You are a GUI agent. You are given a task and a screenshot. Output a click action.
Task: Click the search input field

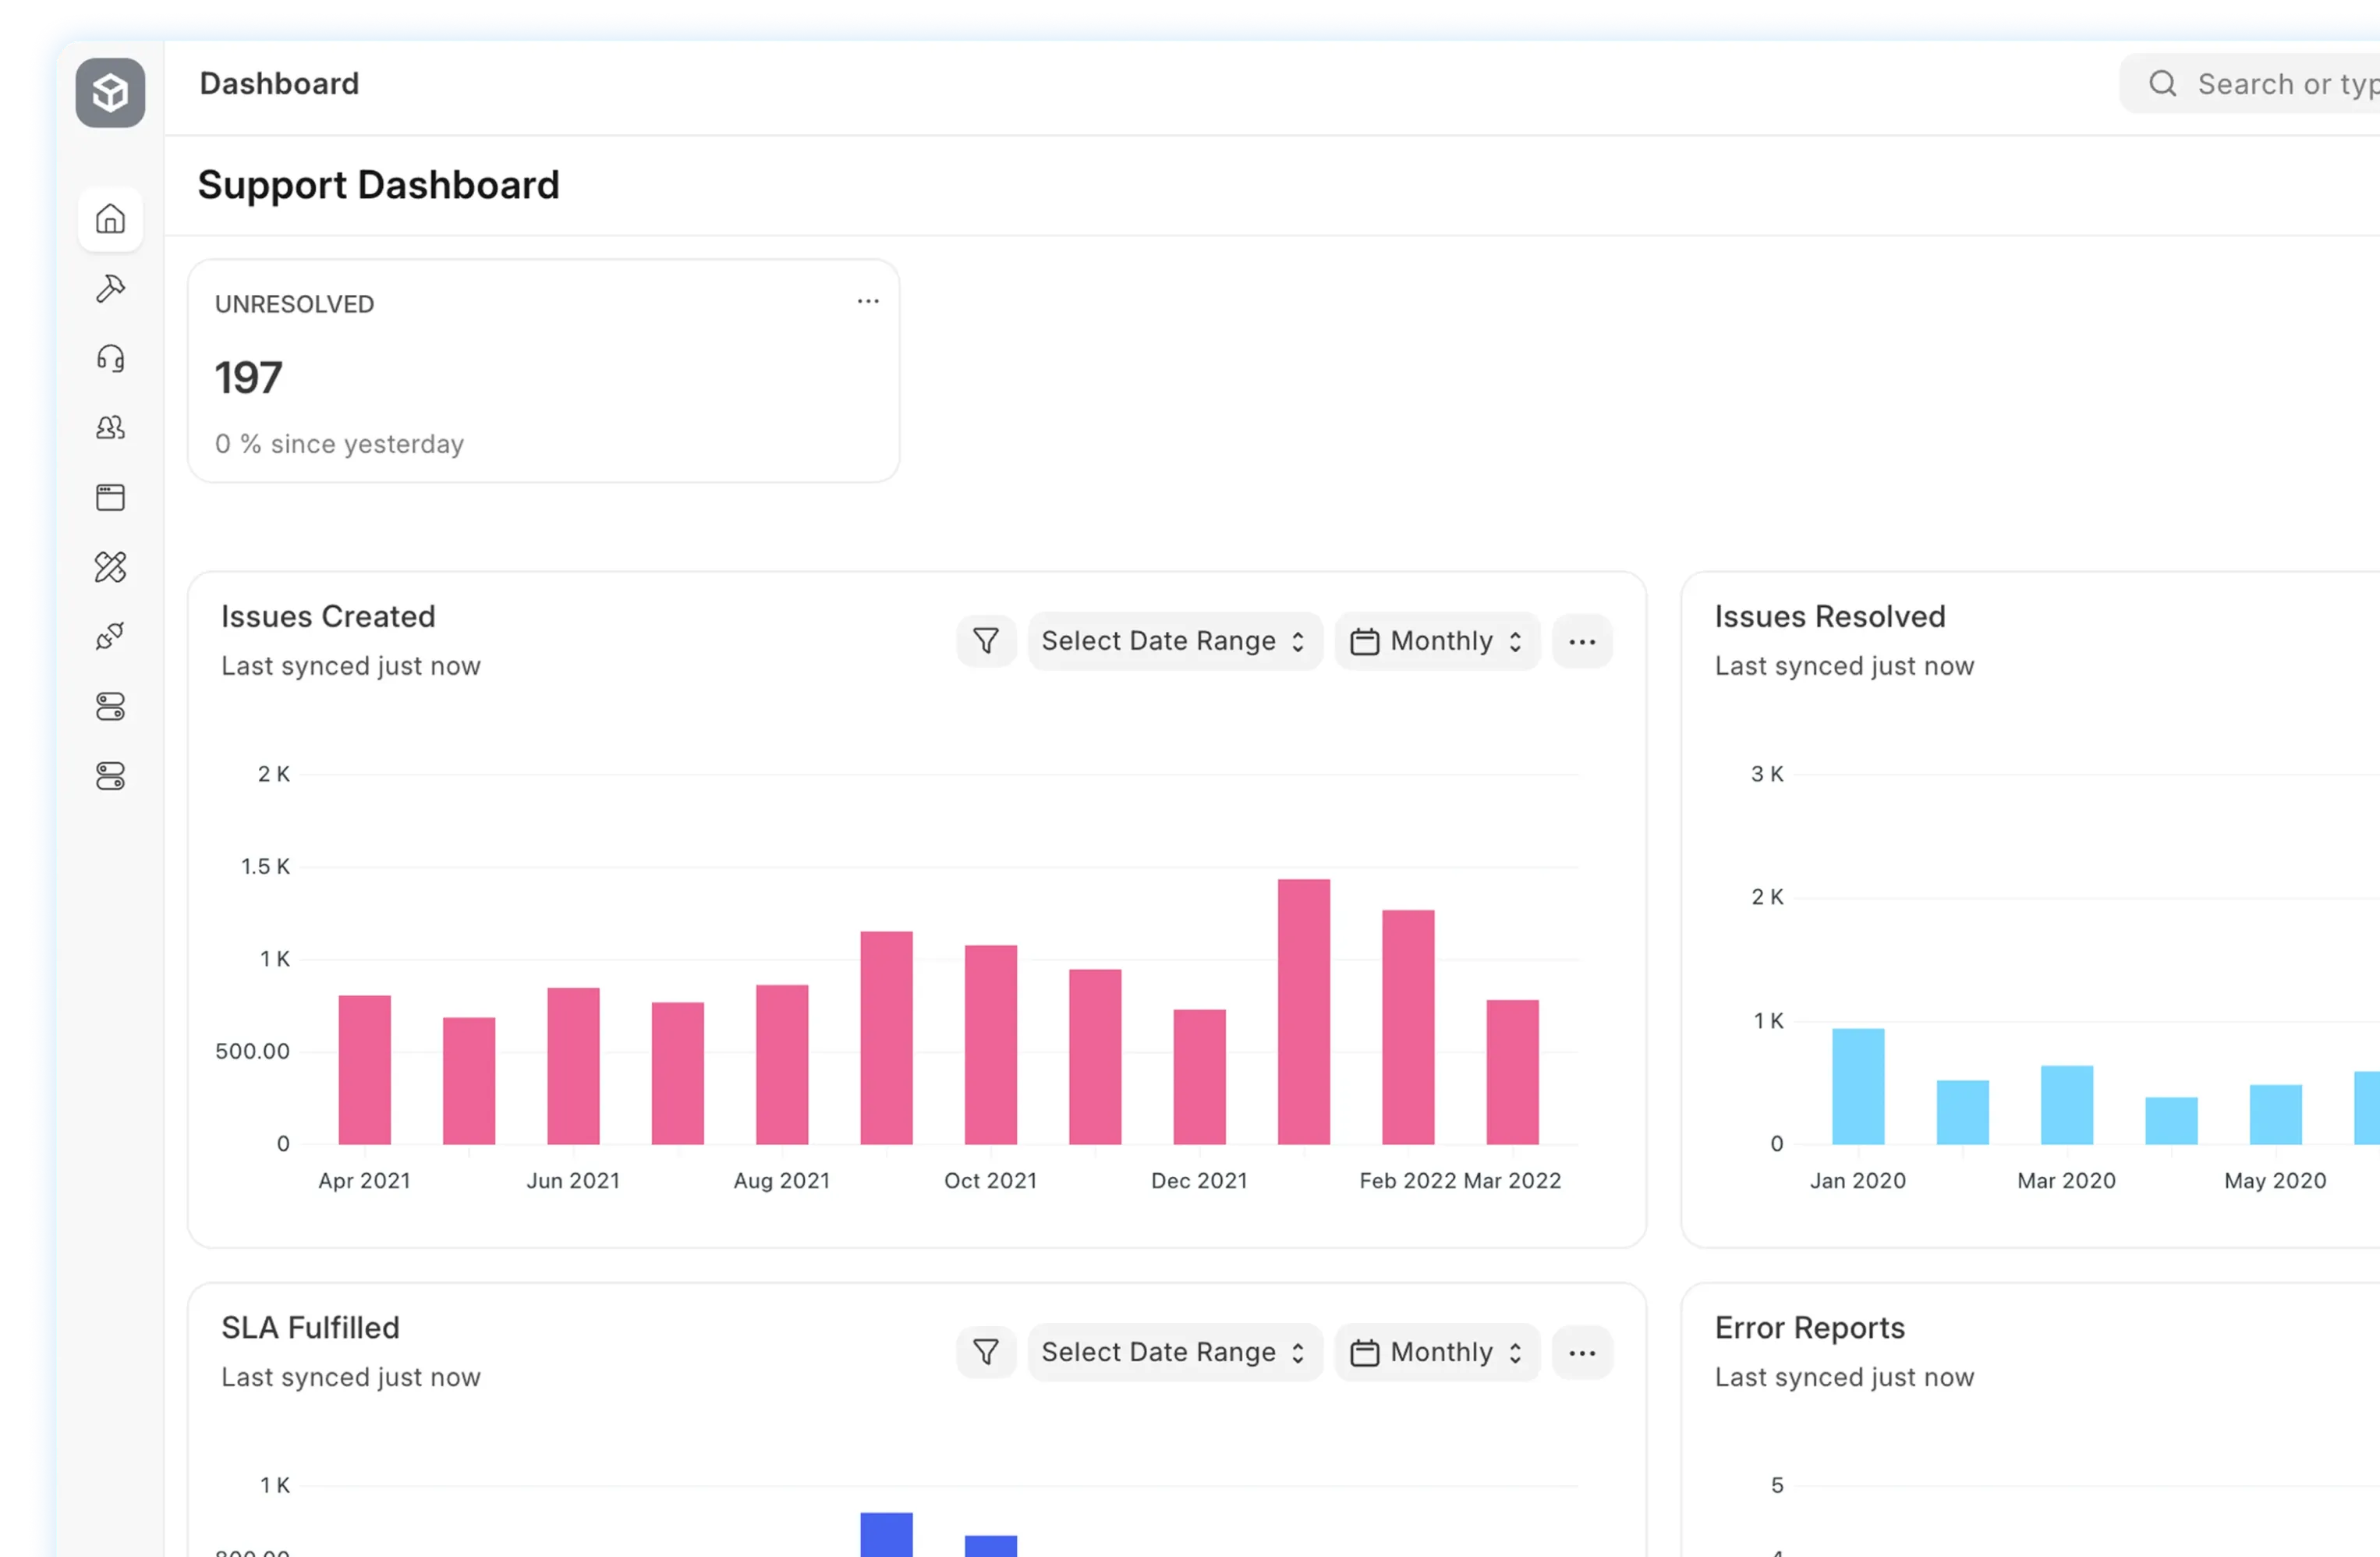(2280, 84)
